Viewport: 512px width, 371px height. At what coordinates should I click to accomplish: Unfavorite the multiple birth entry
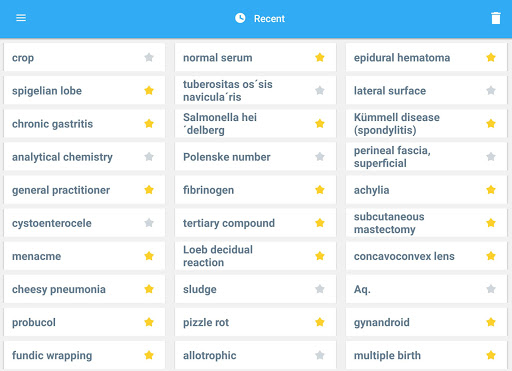(x=491, y=355)
